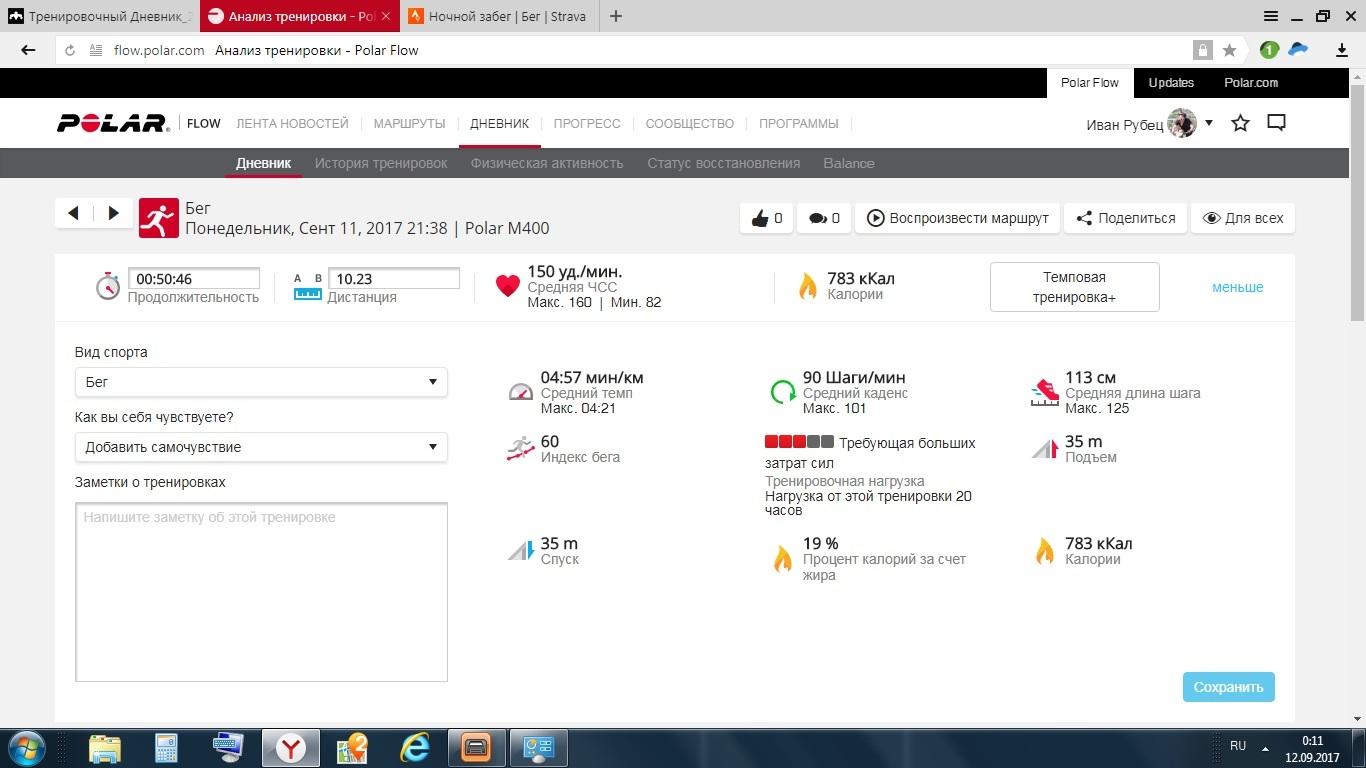Click the next training arrow

coord(113,213)
